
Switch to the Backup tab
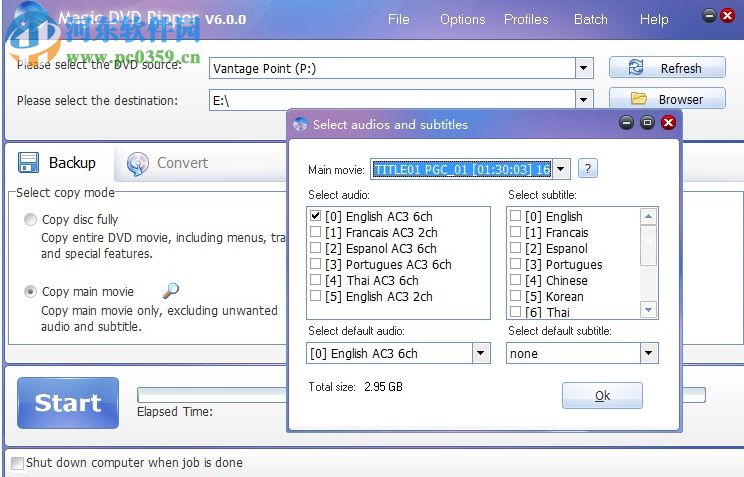(x=59, y=163)
